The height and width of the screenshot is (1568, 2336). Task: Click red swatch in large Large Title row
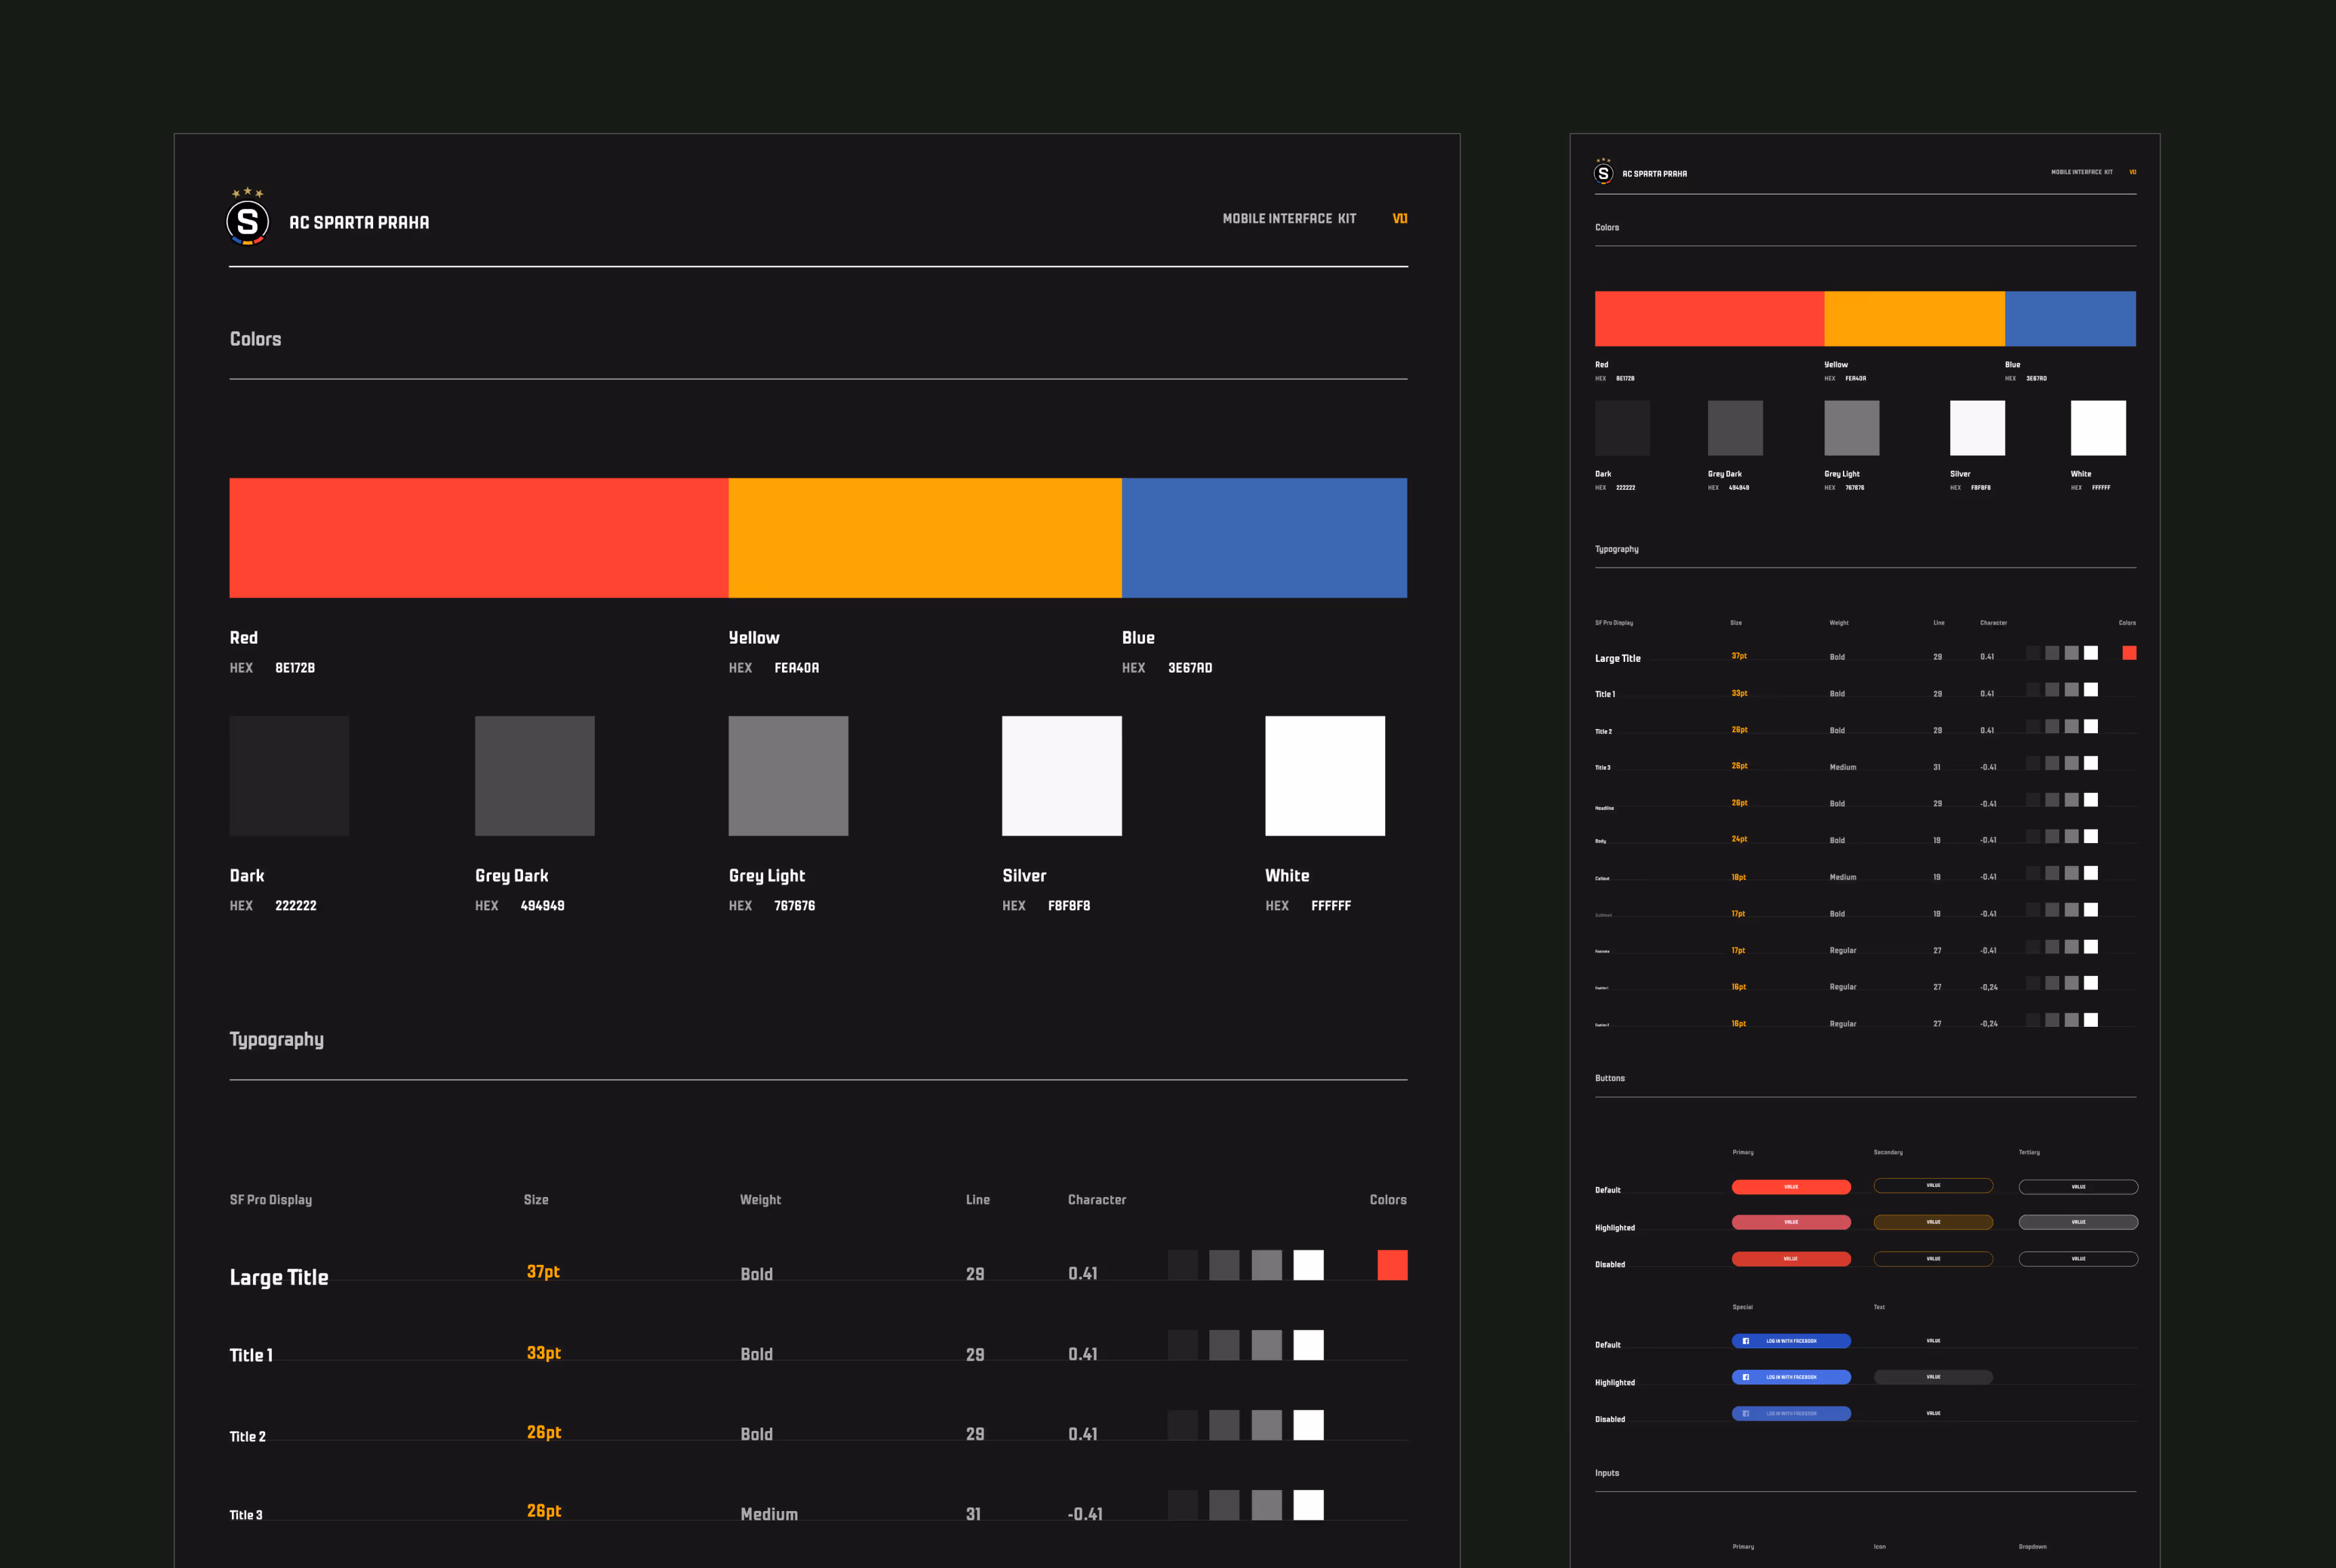coord(1392,1265)
